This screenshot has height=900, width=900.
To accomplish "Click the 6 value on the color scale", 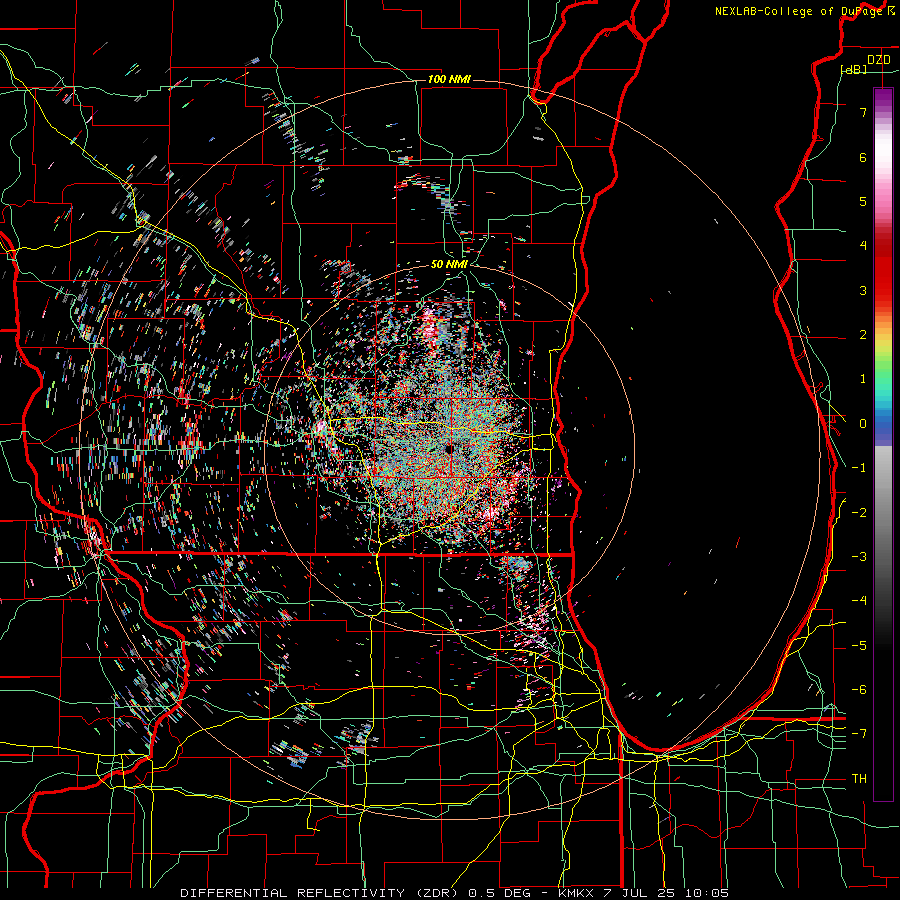I will (x=863, y=157).
